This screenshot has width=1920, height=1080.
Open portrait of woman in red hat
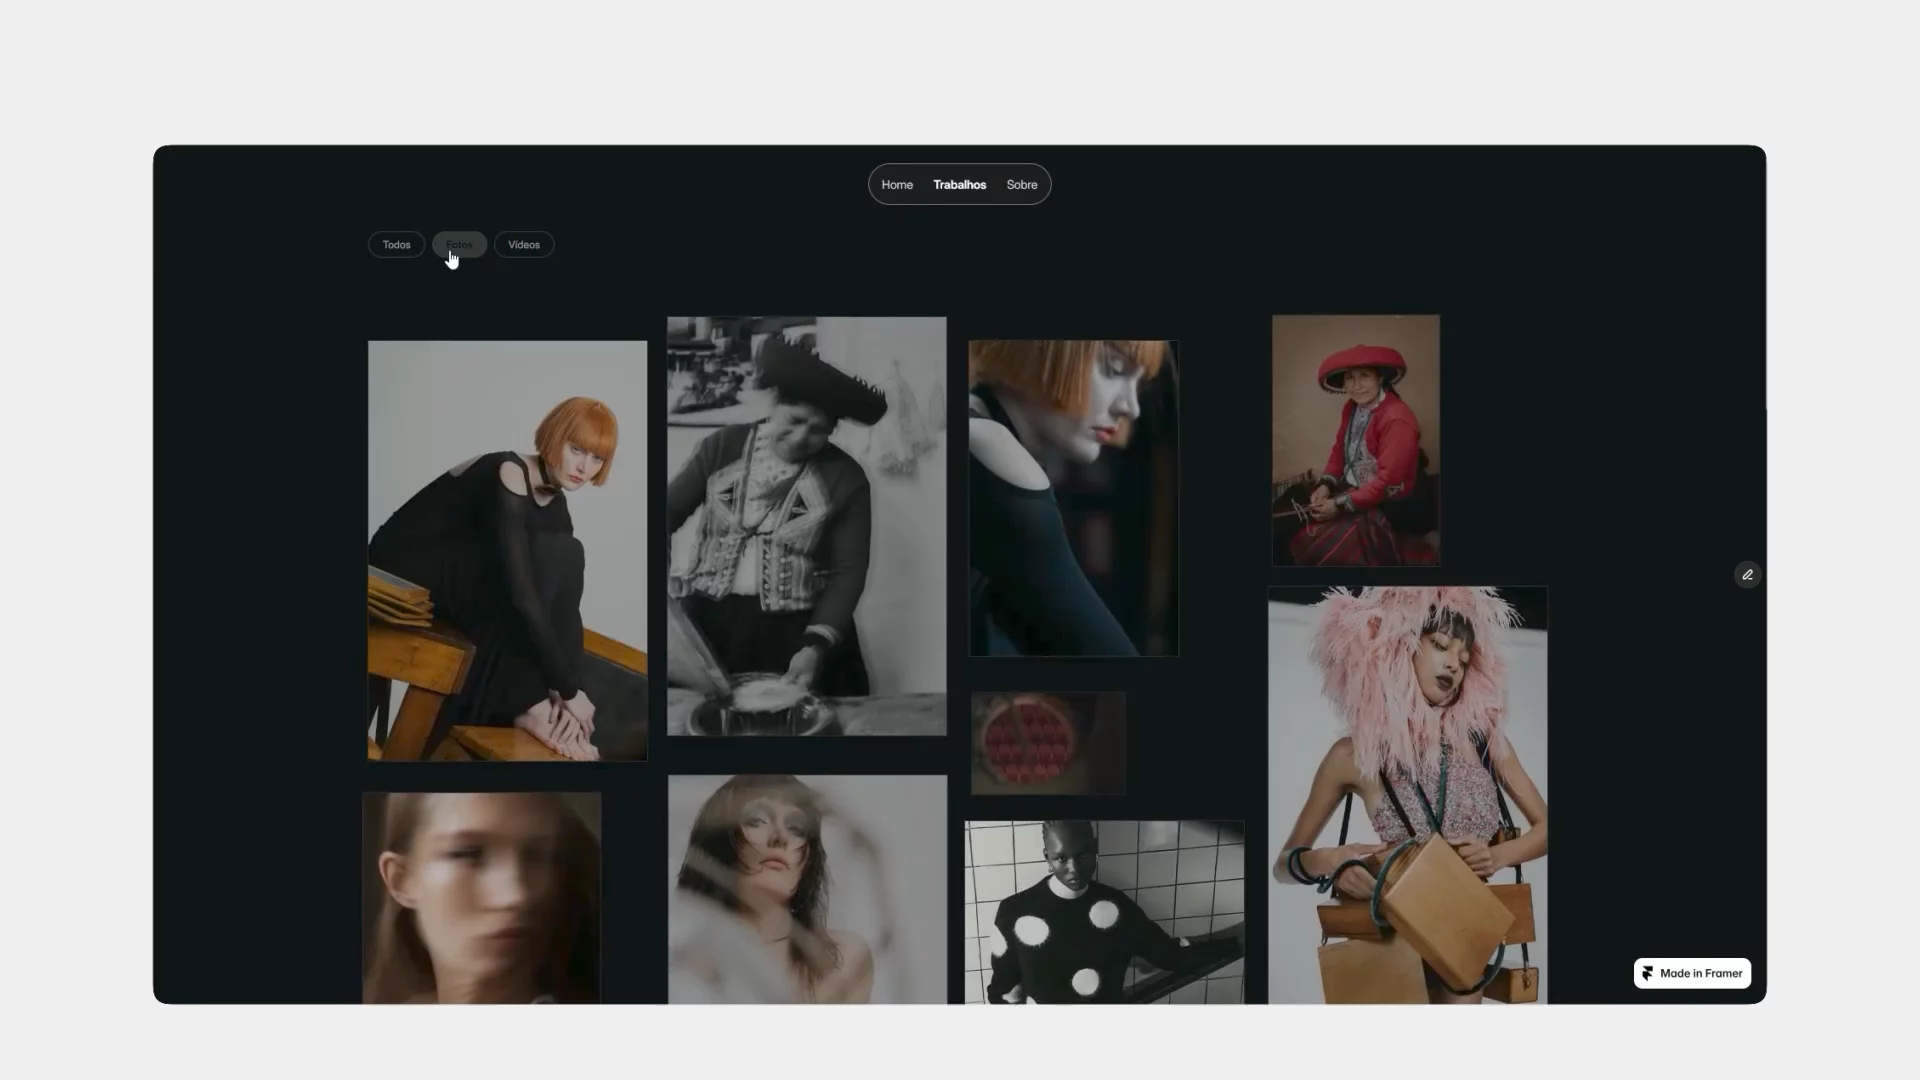[1356, 440]
